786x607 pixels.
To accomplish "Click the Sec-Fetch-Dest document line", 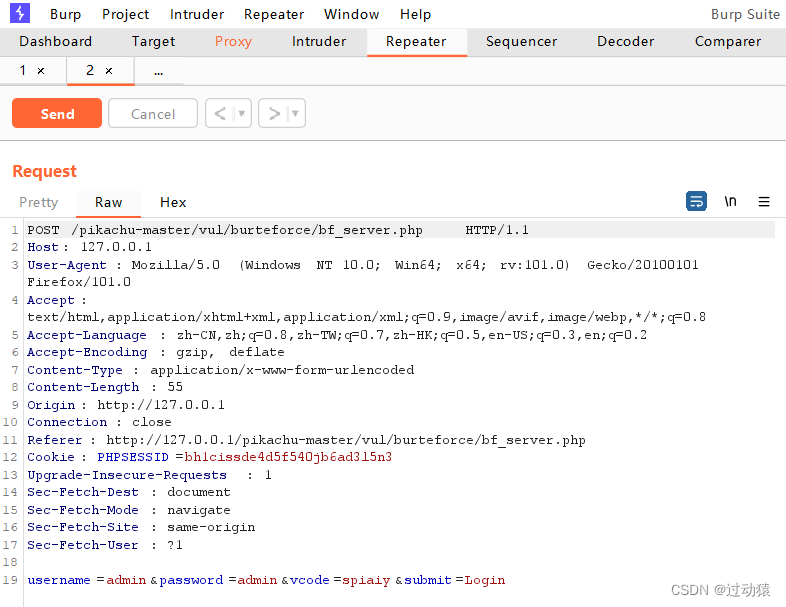I will point(129,492).
